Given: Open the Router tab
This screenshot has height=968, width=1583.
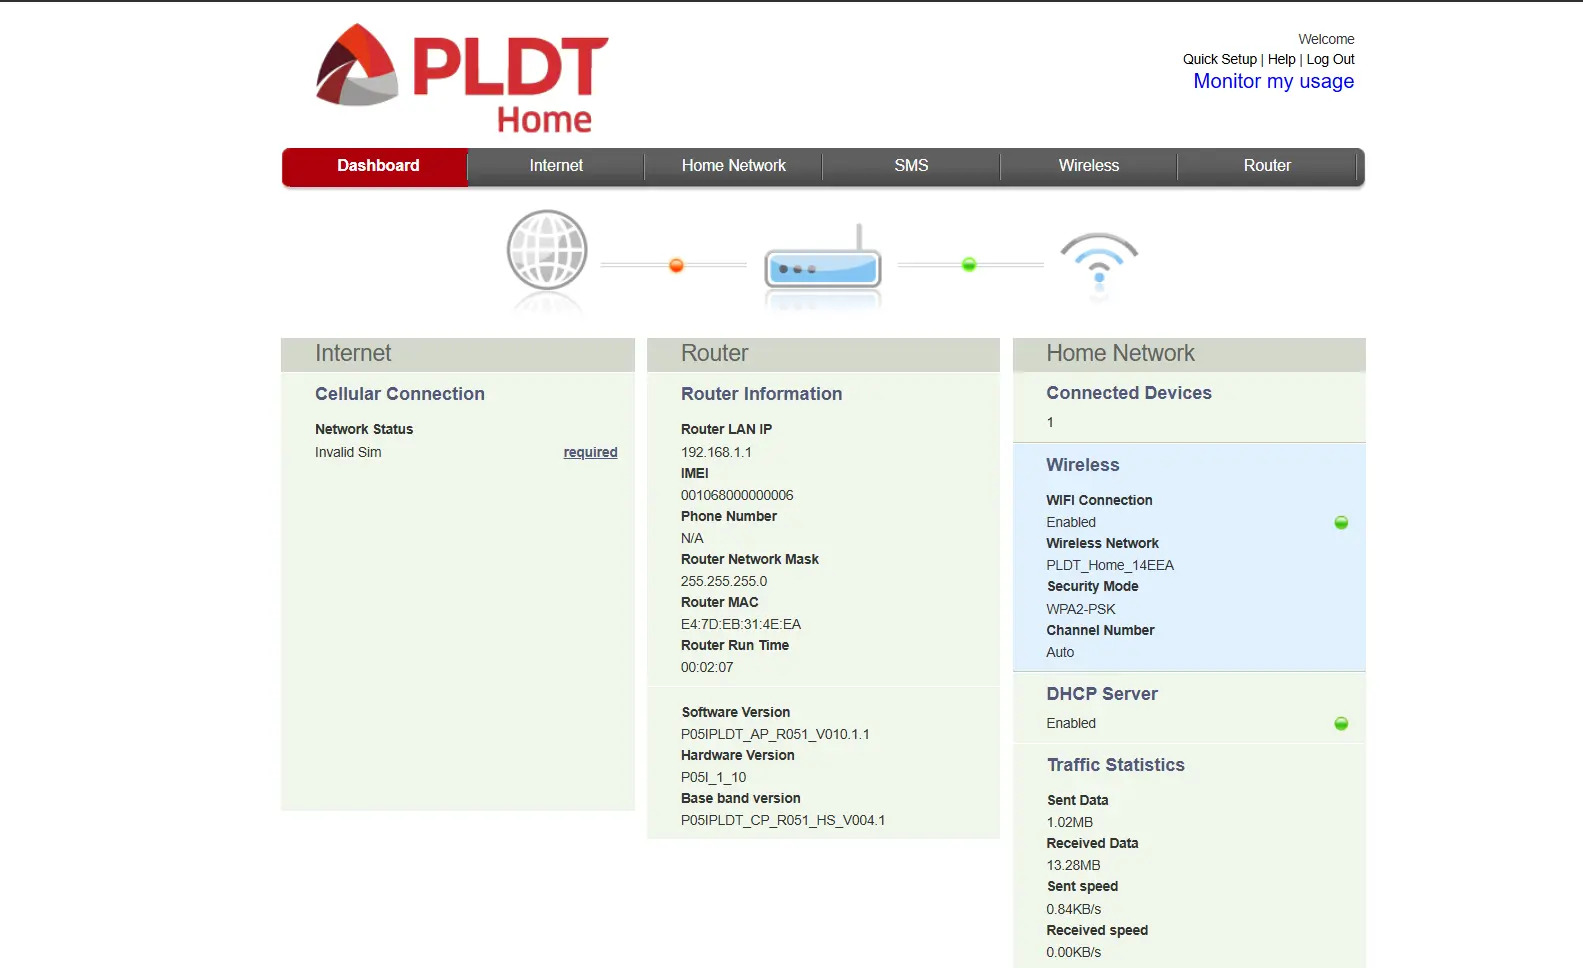Looking at the screenshot, I should [1267, 166].
